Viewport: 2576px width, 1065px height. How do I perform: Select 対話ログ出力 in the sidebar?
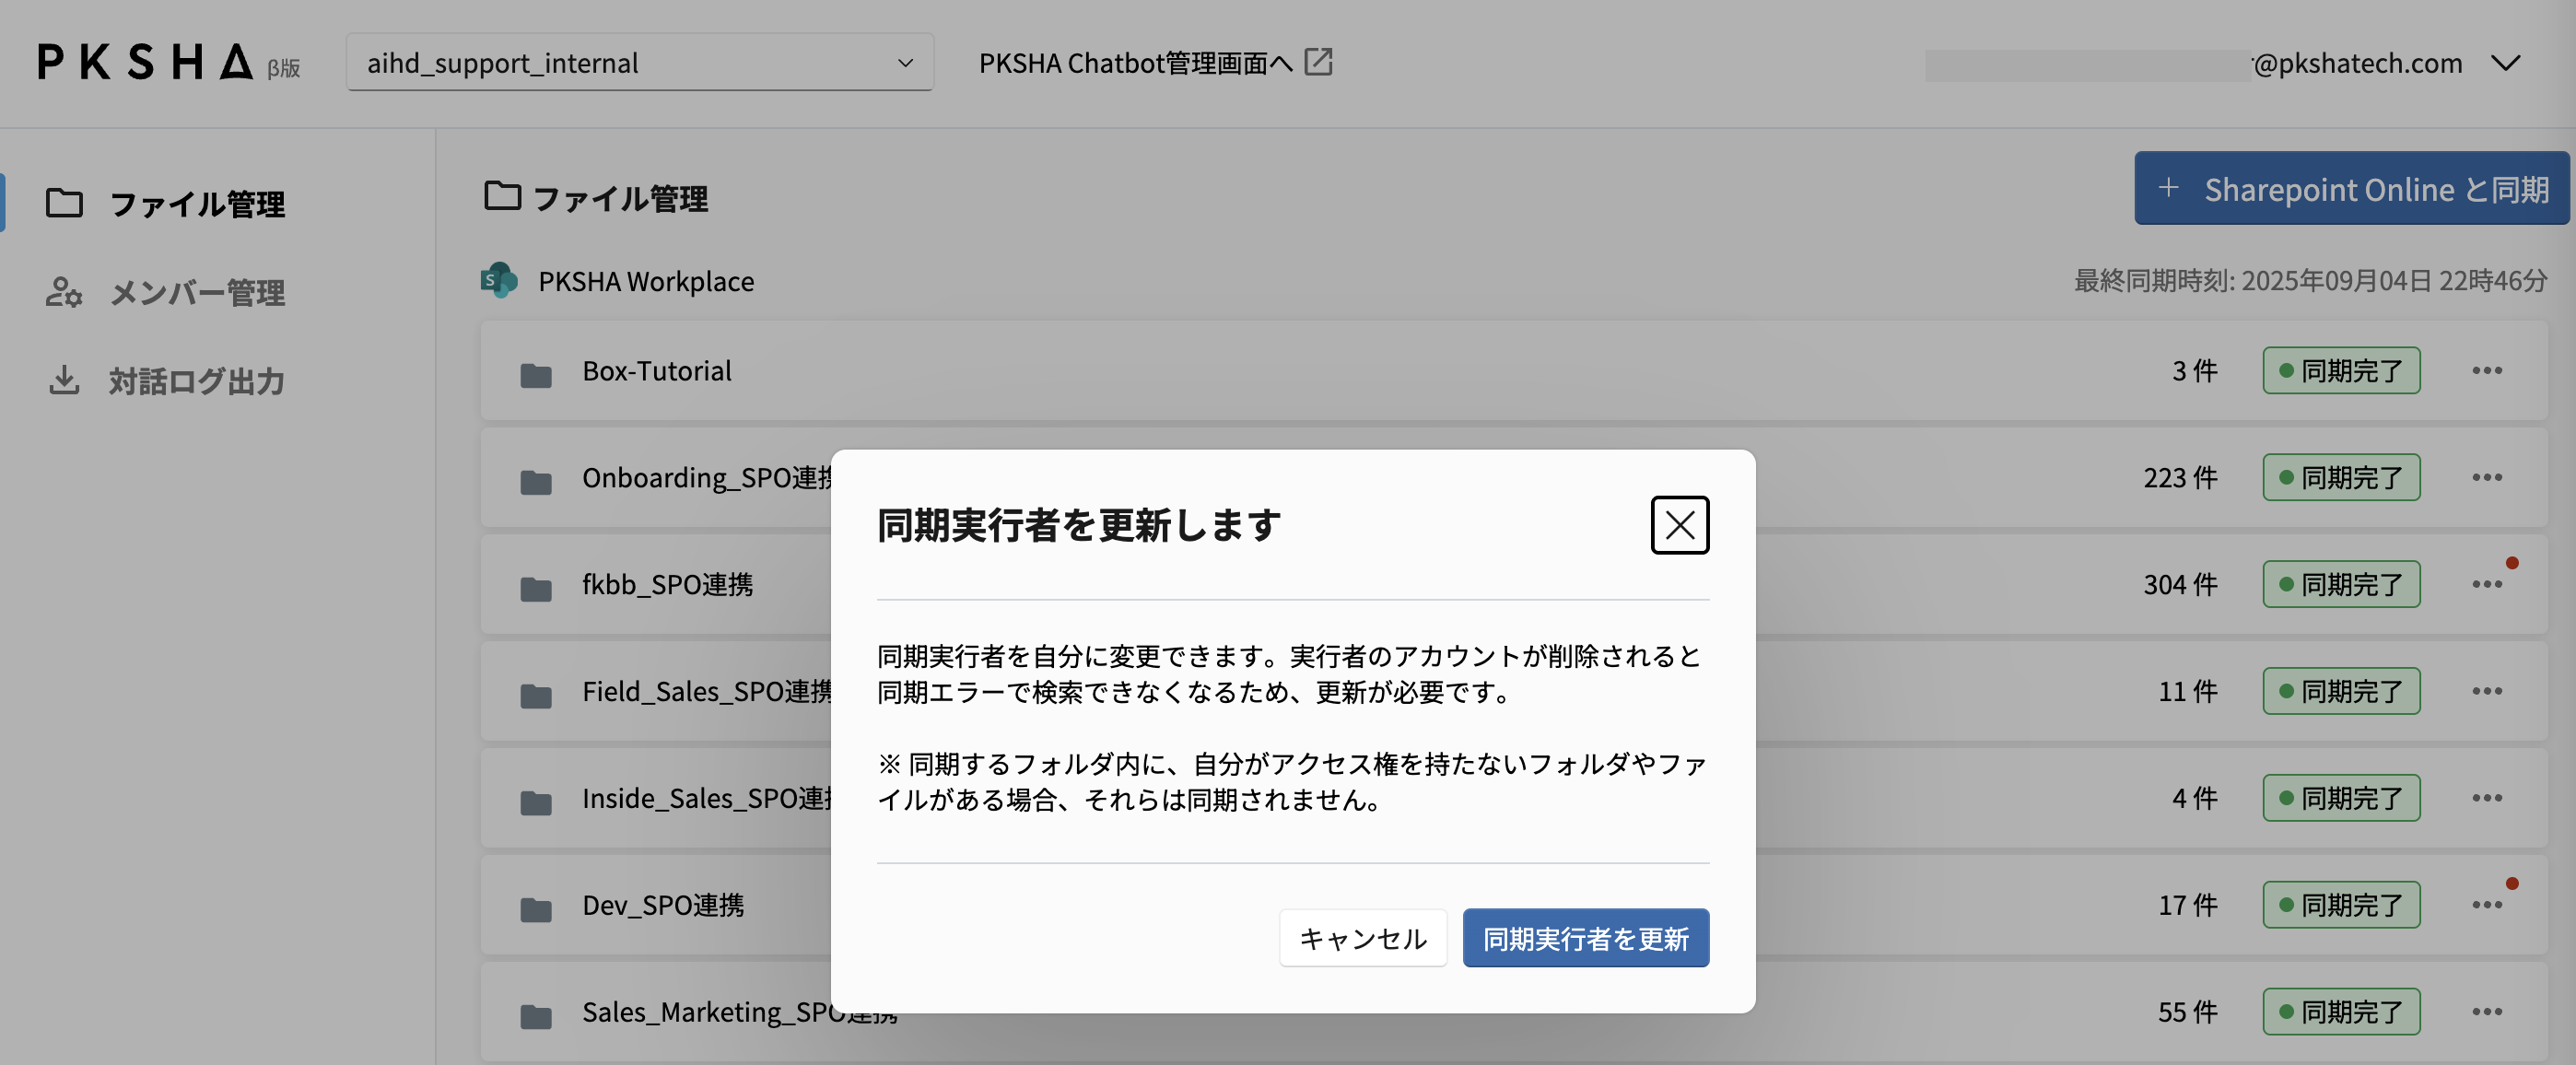tap(196, 381)
